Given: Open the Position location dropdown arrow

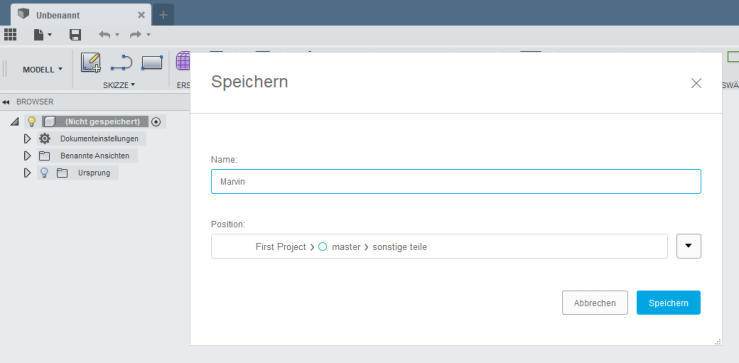Looking at the screenshot, I should 689,246.
